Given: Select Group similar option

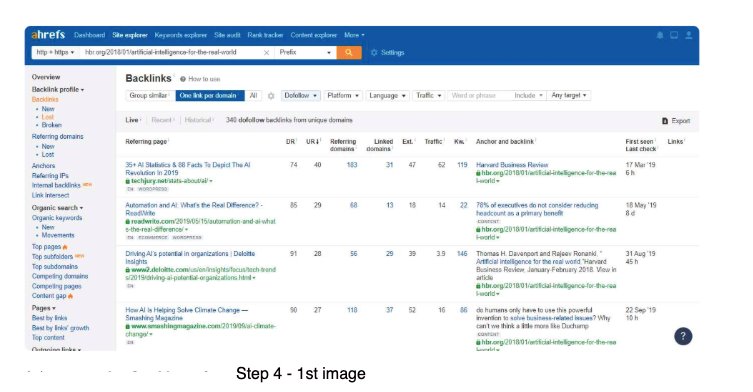Looking at the screenshot, I should (x=149, y=96).
